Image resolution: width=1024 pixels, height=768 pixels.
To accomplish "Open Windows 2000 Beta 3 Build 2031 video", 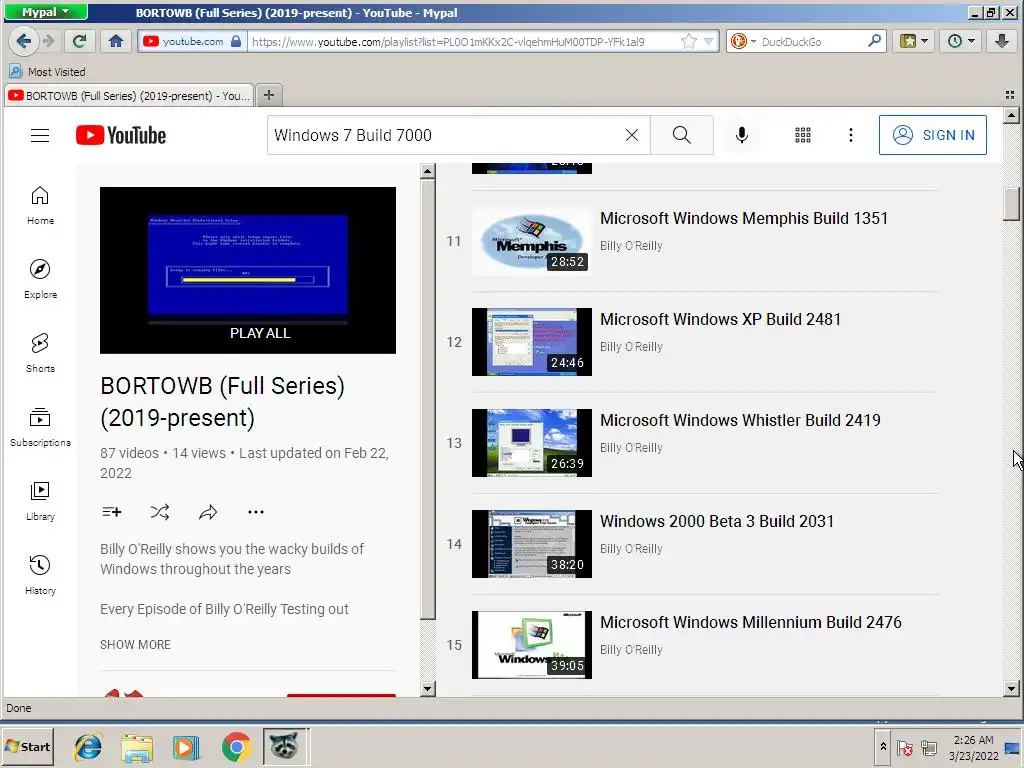I will 716,521.
